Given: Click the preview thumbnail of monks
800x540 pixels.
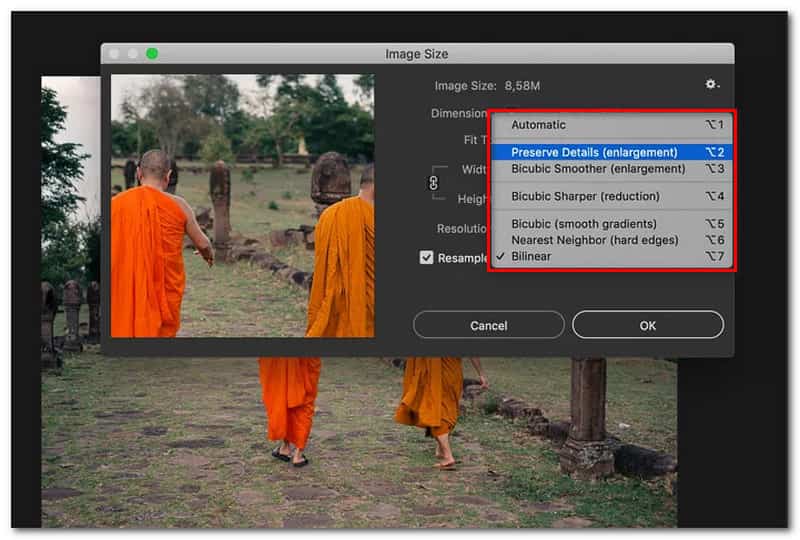Looking at the screenshot, I should point(242,206).
